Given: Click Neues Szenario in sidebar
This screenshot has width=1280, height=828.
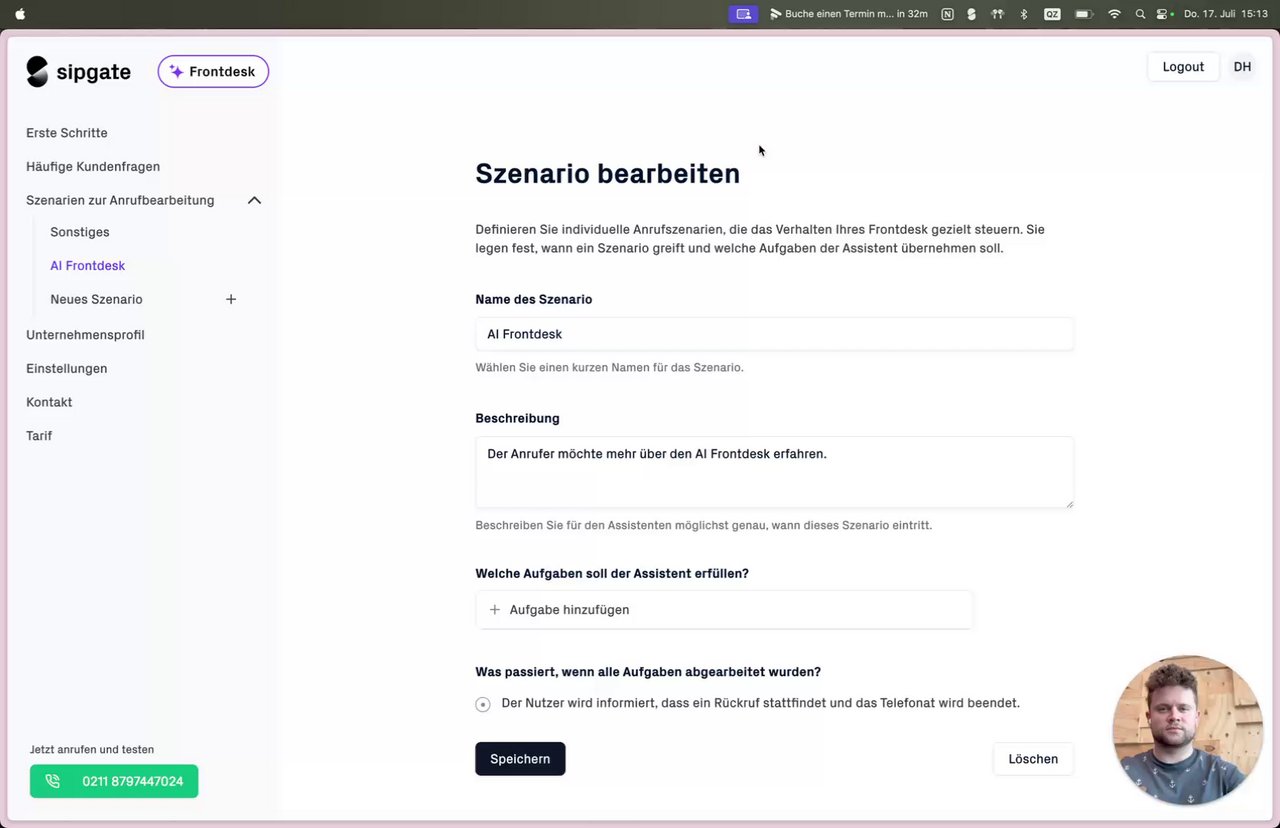Looking at the screenshot, I should pyautogui.click(x=96, y=299).
